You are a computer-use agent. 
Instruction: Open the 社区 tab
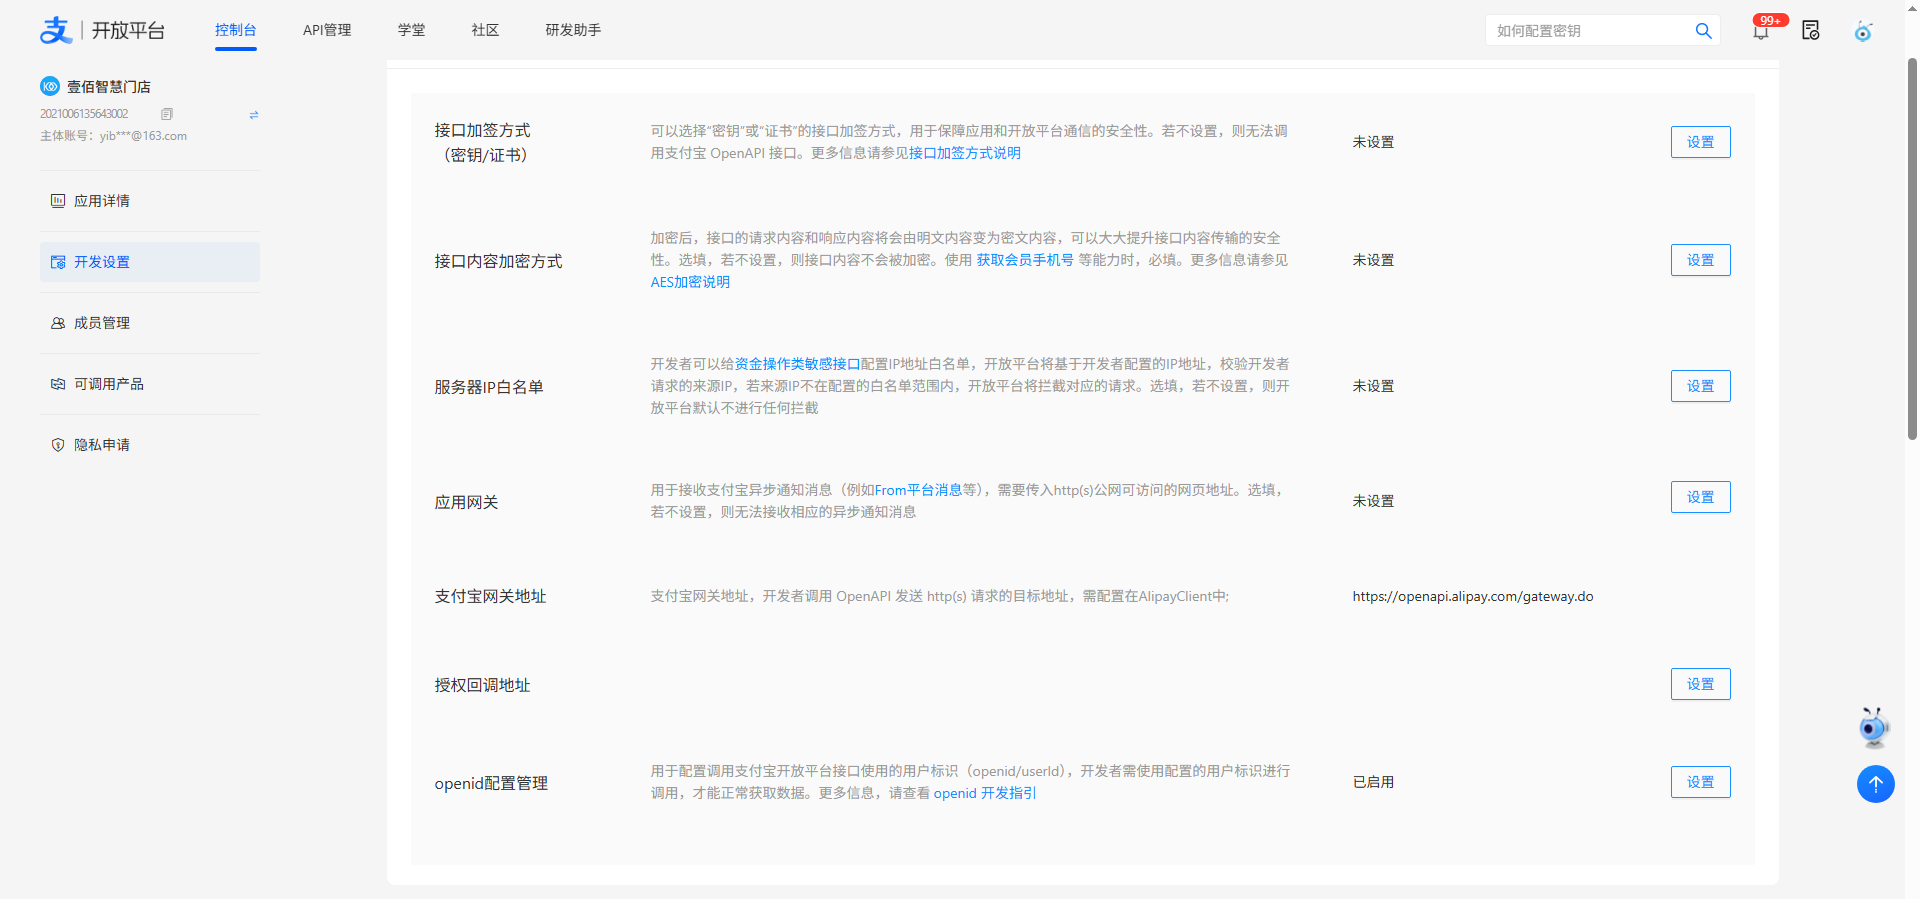[485, 30]
